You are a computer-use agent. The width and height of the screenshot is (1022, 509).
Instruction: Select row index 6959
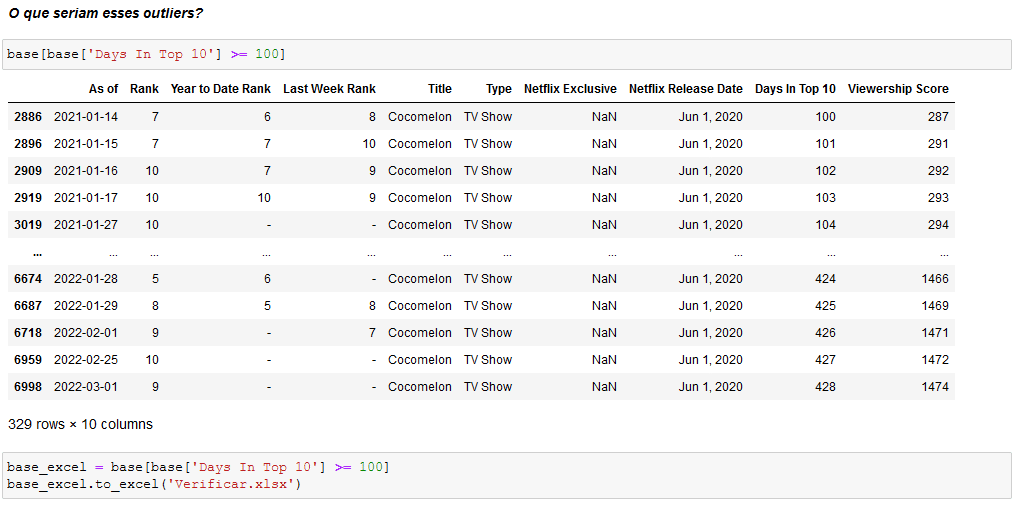click(28, 359)
